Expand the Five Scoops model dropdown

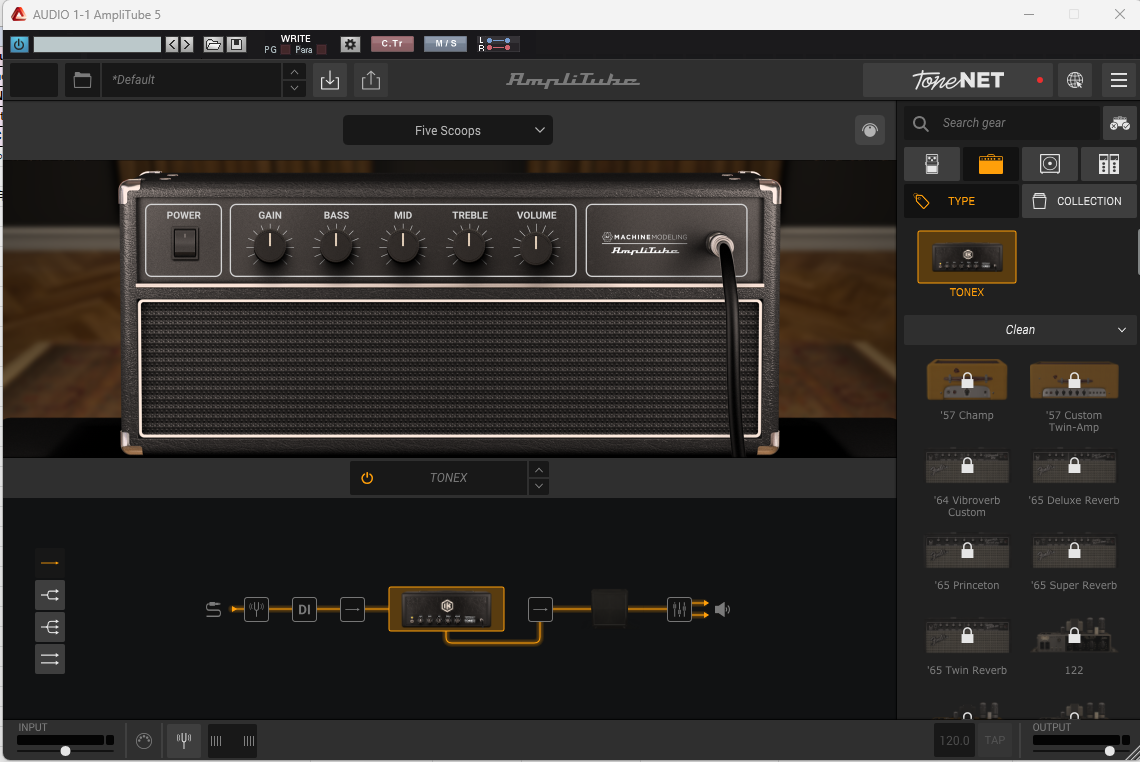pyautogui.click(x=448, y=130)
